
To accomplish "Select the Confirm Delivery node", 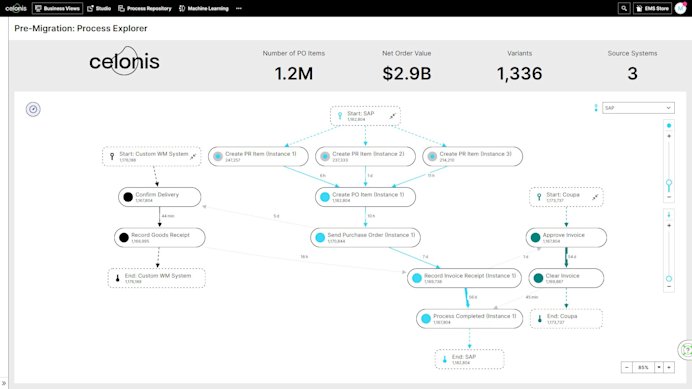I will (x=159, y=197).
